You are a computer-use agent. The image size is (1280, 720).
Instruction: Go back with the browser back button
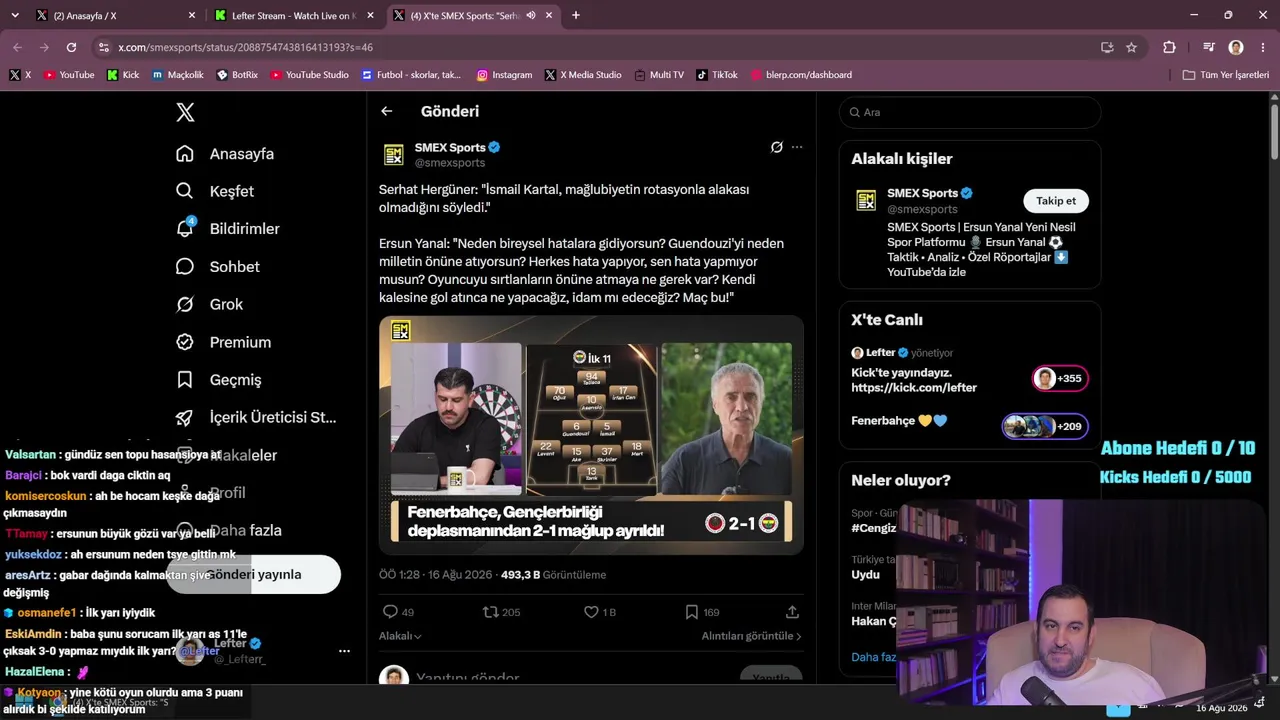pos(18,47)
